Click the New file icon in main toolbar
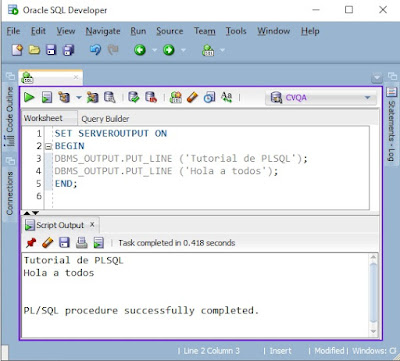The height and width of the screenshot is (361, 400). coord(17,50)
